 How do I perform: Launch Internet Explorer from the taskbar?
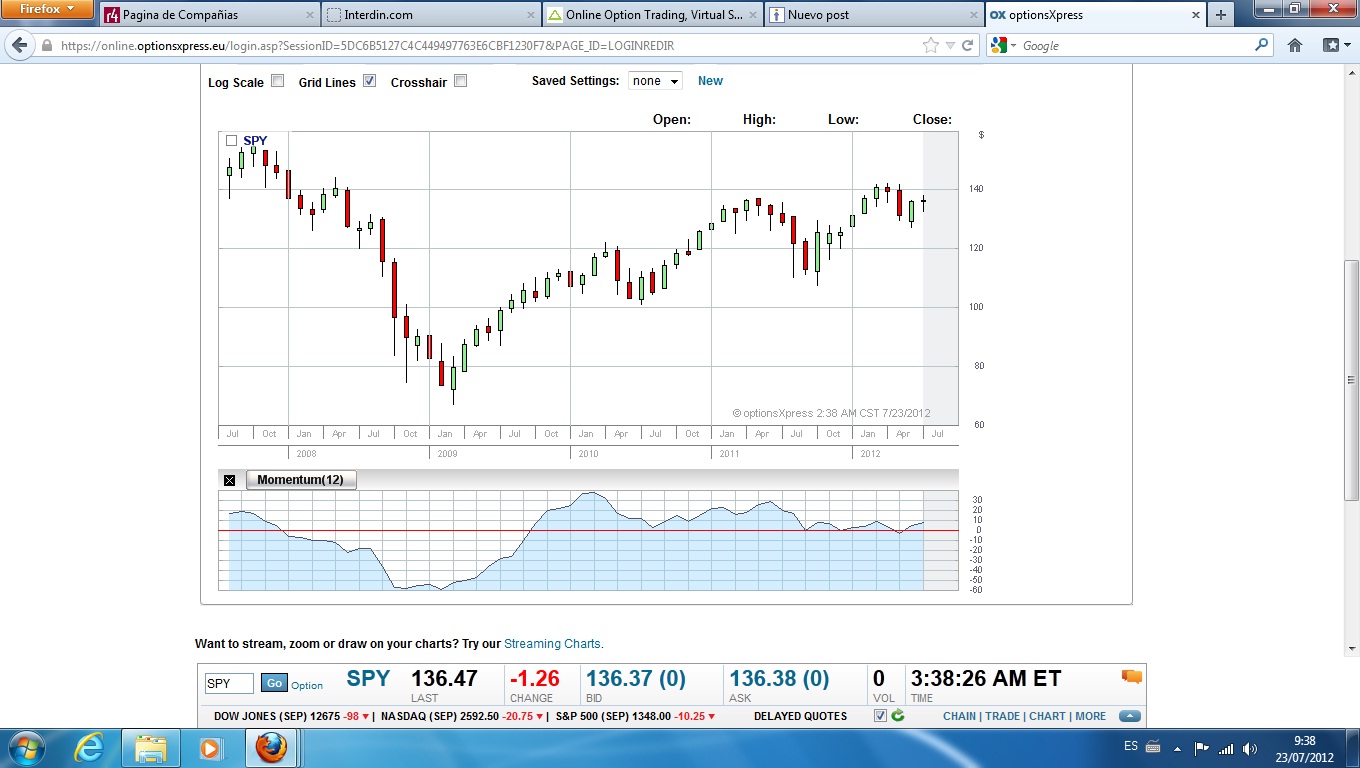(x=90, y=747)
